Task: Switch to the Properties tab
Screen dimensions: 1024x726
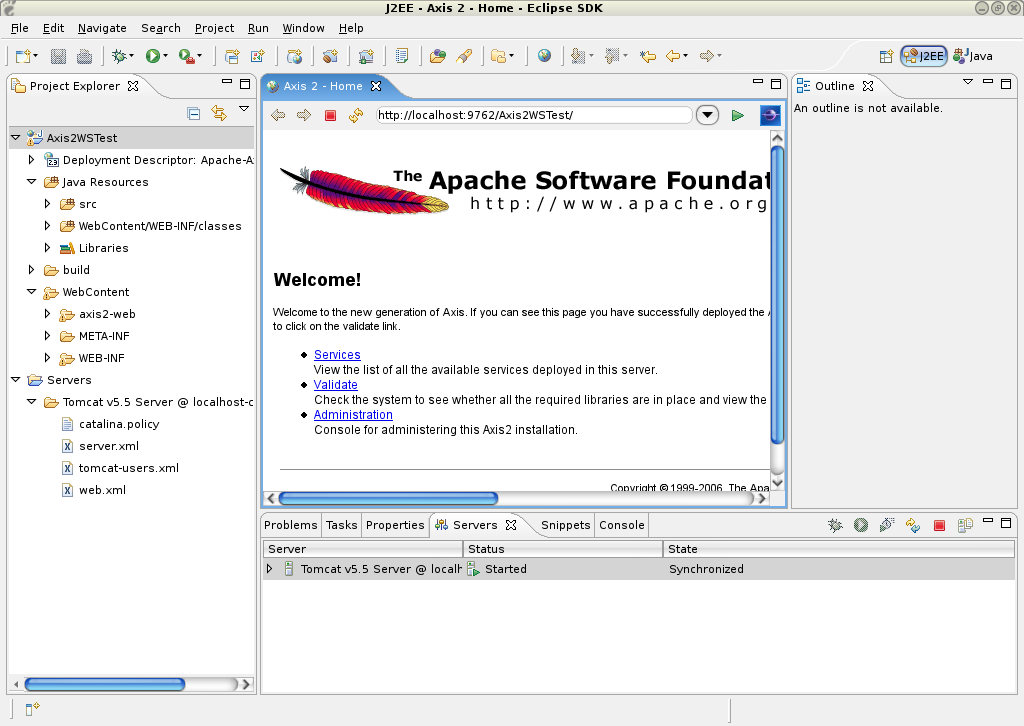Action: click(x=395, y=525)
